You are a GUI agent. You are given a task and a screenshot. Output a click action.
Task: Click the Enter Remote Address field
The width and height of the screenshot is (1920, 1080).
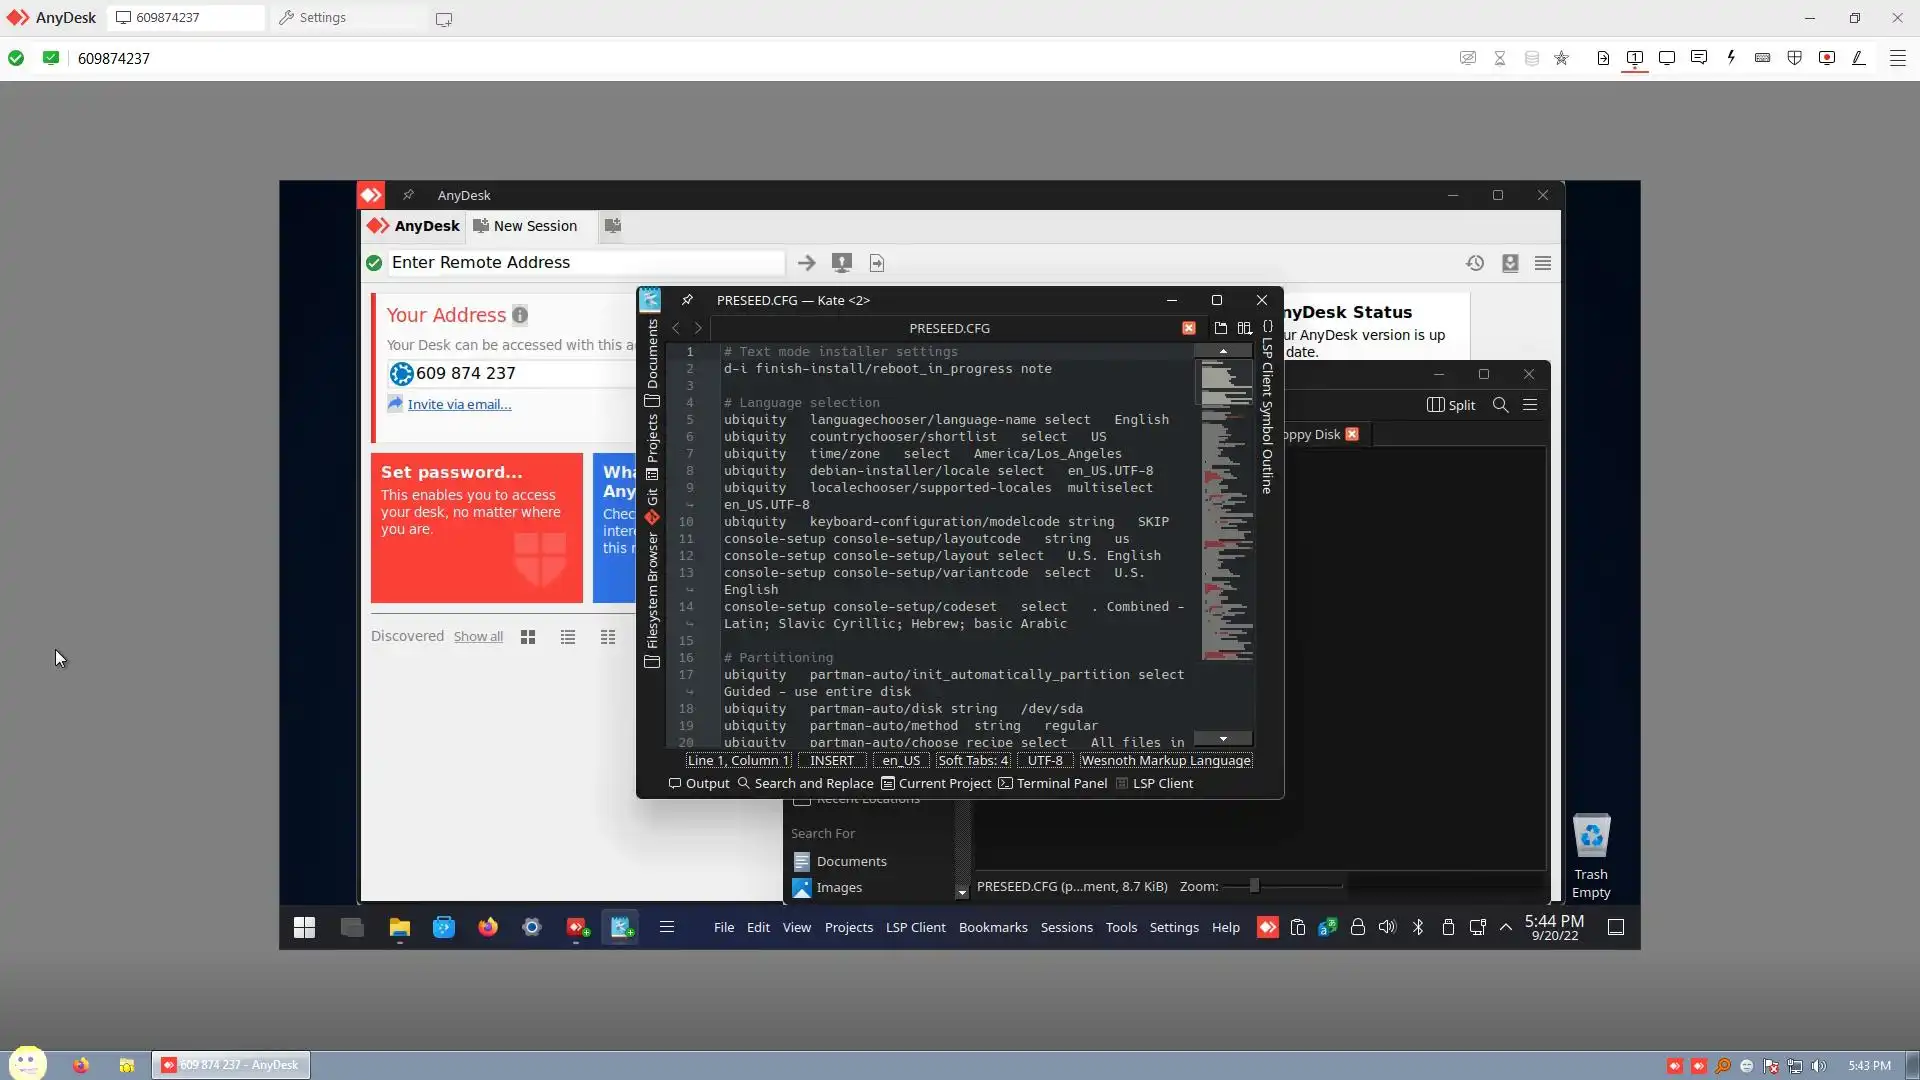[585, 263]
